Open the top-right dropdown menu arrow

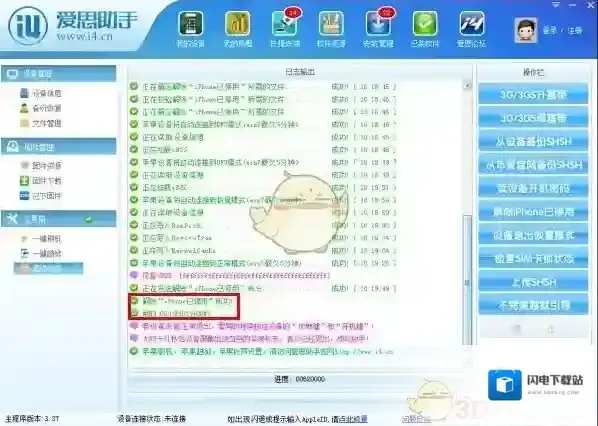[x=556, y=5]
